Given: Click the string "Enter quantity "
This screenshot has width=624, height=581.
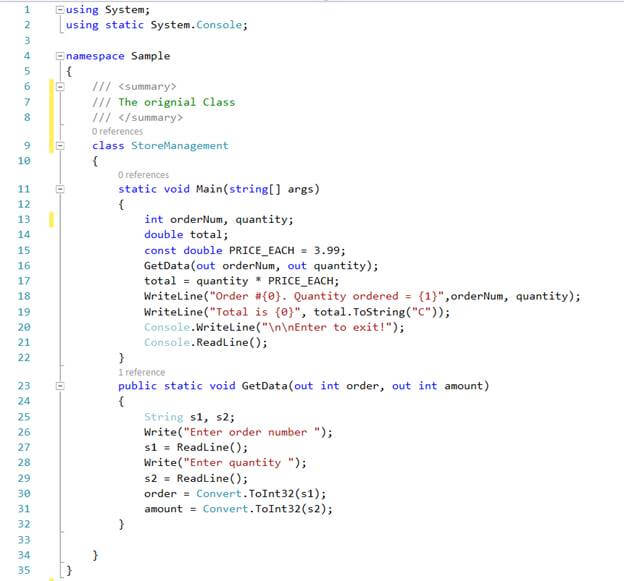Looking at the screenshot, I should [238, 462].
